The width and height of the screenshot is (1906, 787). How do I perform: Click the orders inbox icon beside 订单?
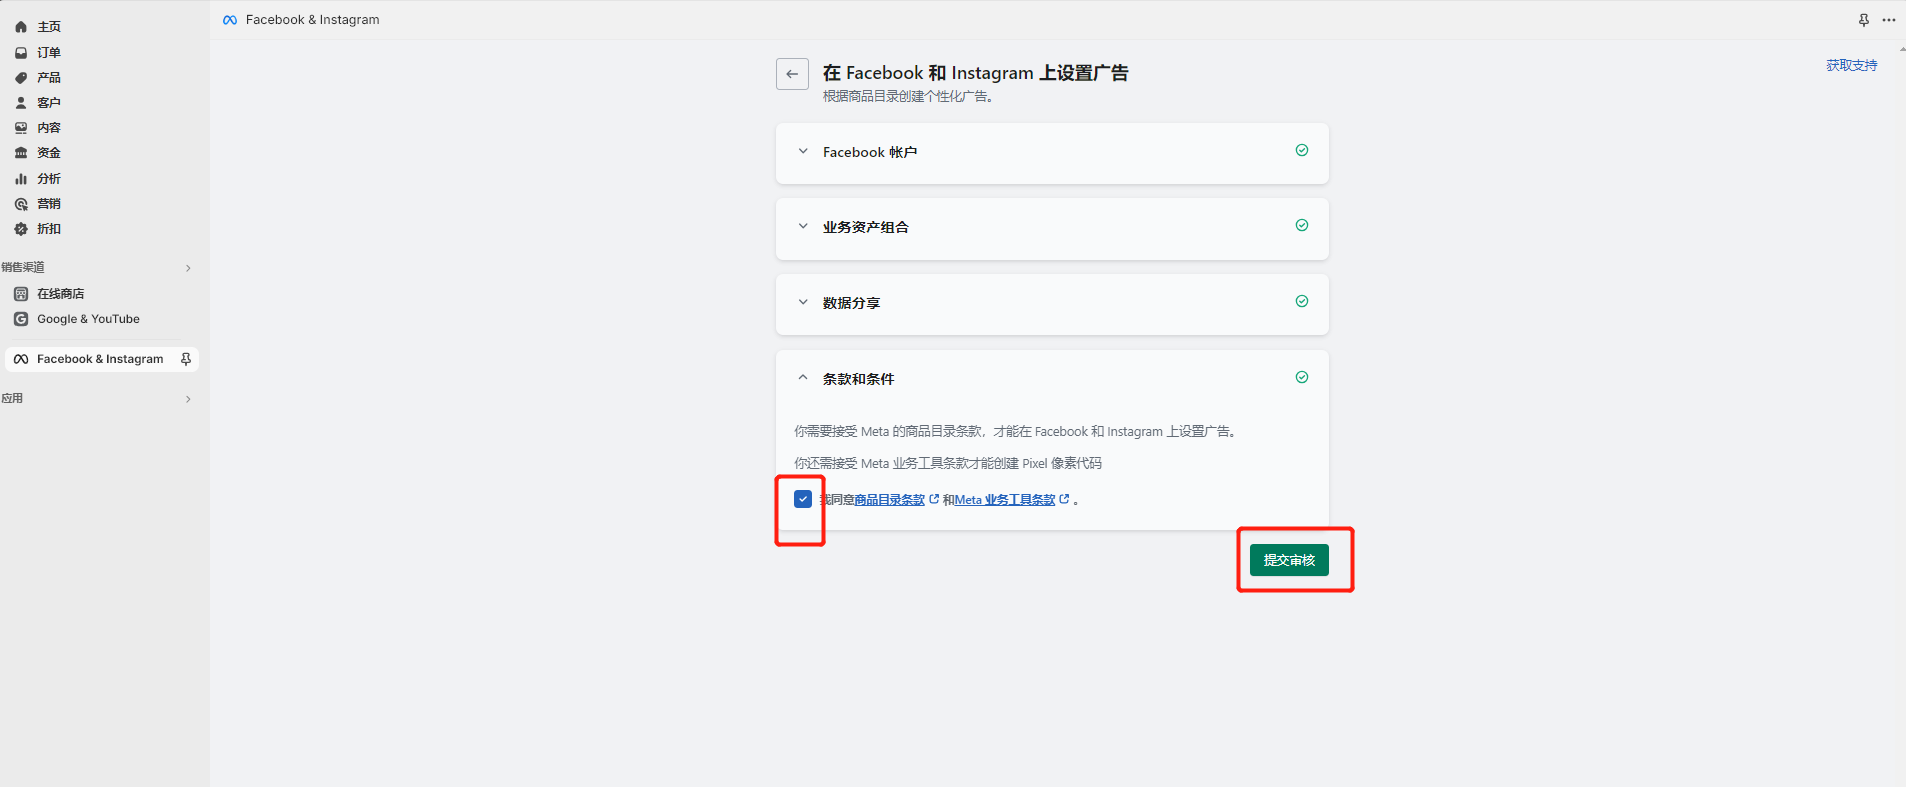[x=21, y=53]
